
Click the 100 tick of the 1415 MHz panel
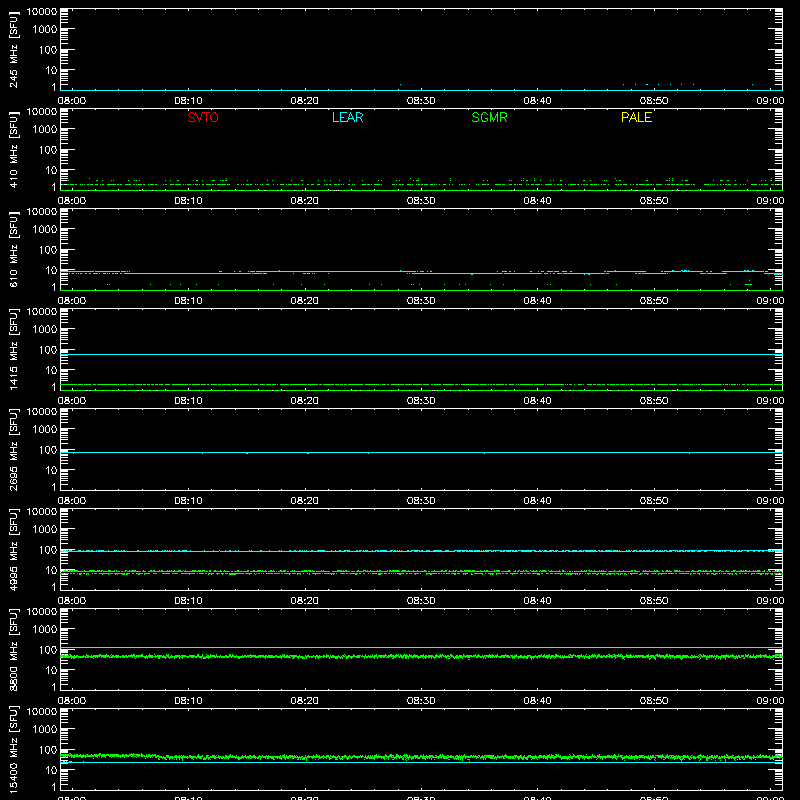point(48,350)
